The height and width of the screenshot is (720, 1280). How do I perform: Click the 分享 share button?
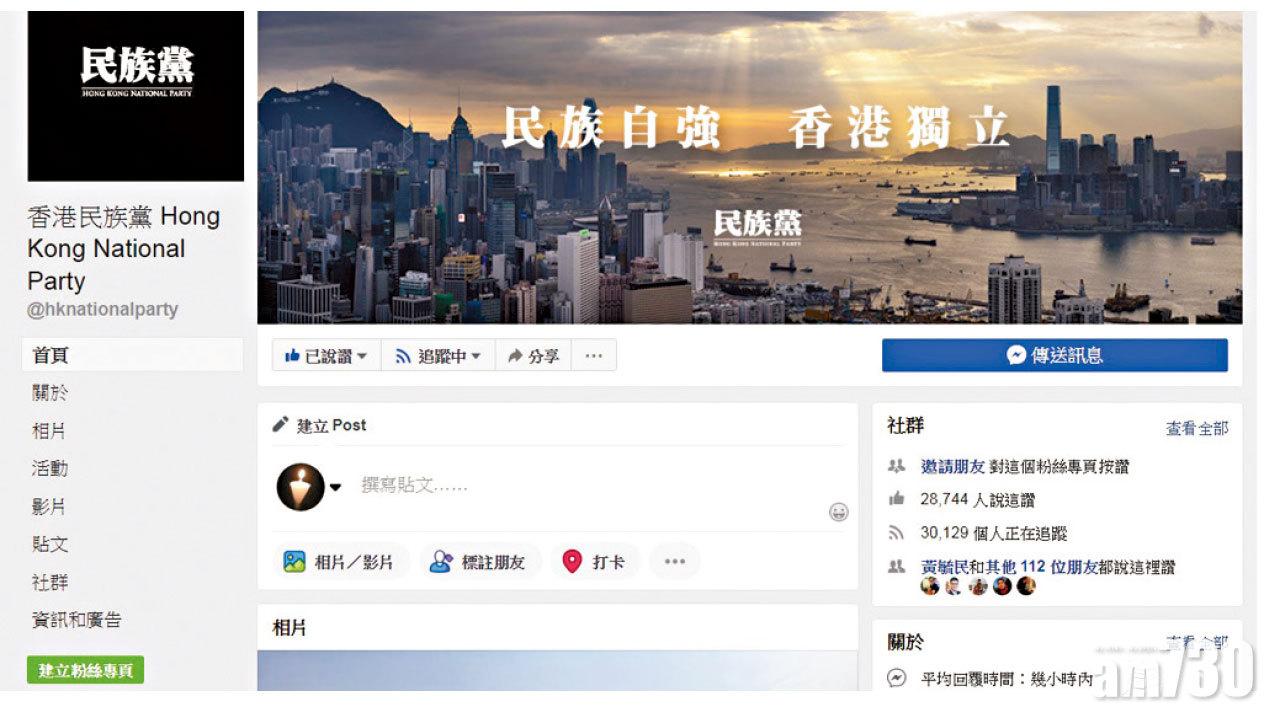coord(533,355)
